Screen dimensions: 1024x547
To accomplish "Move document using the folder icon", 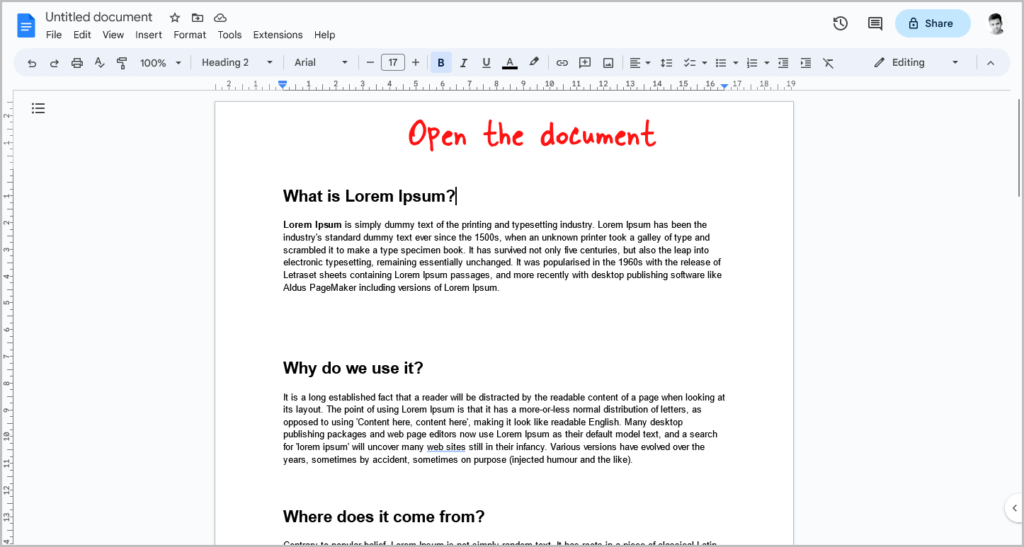I will (x=197, y=18).
